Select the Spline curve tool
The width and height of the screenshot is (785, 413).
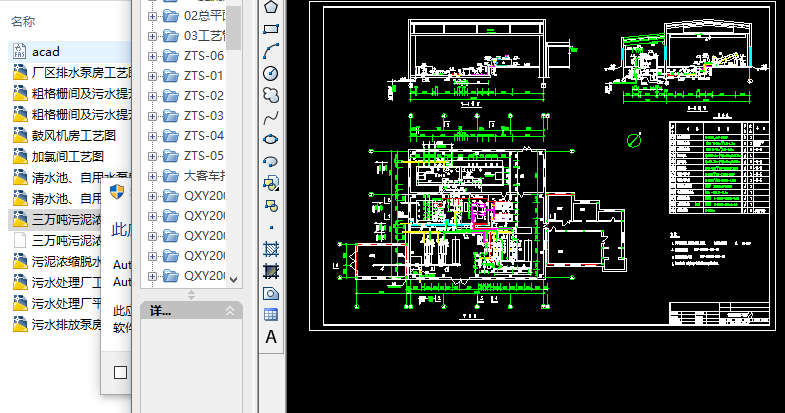[271, 118]
